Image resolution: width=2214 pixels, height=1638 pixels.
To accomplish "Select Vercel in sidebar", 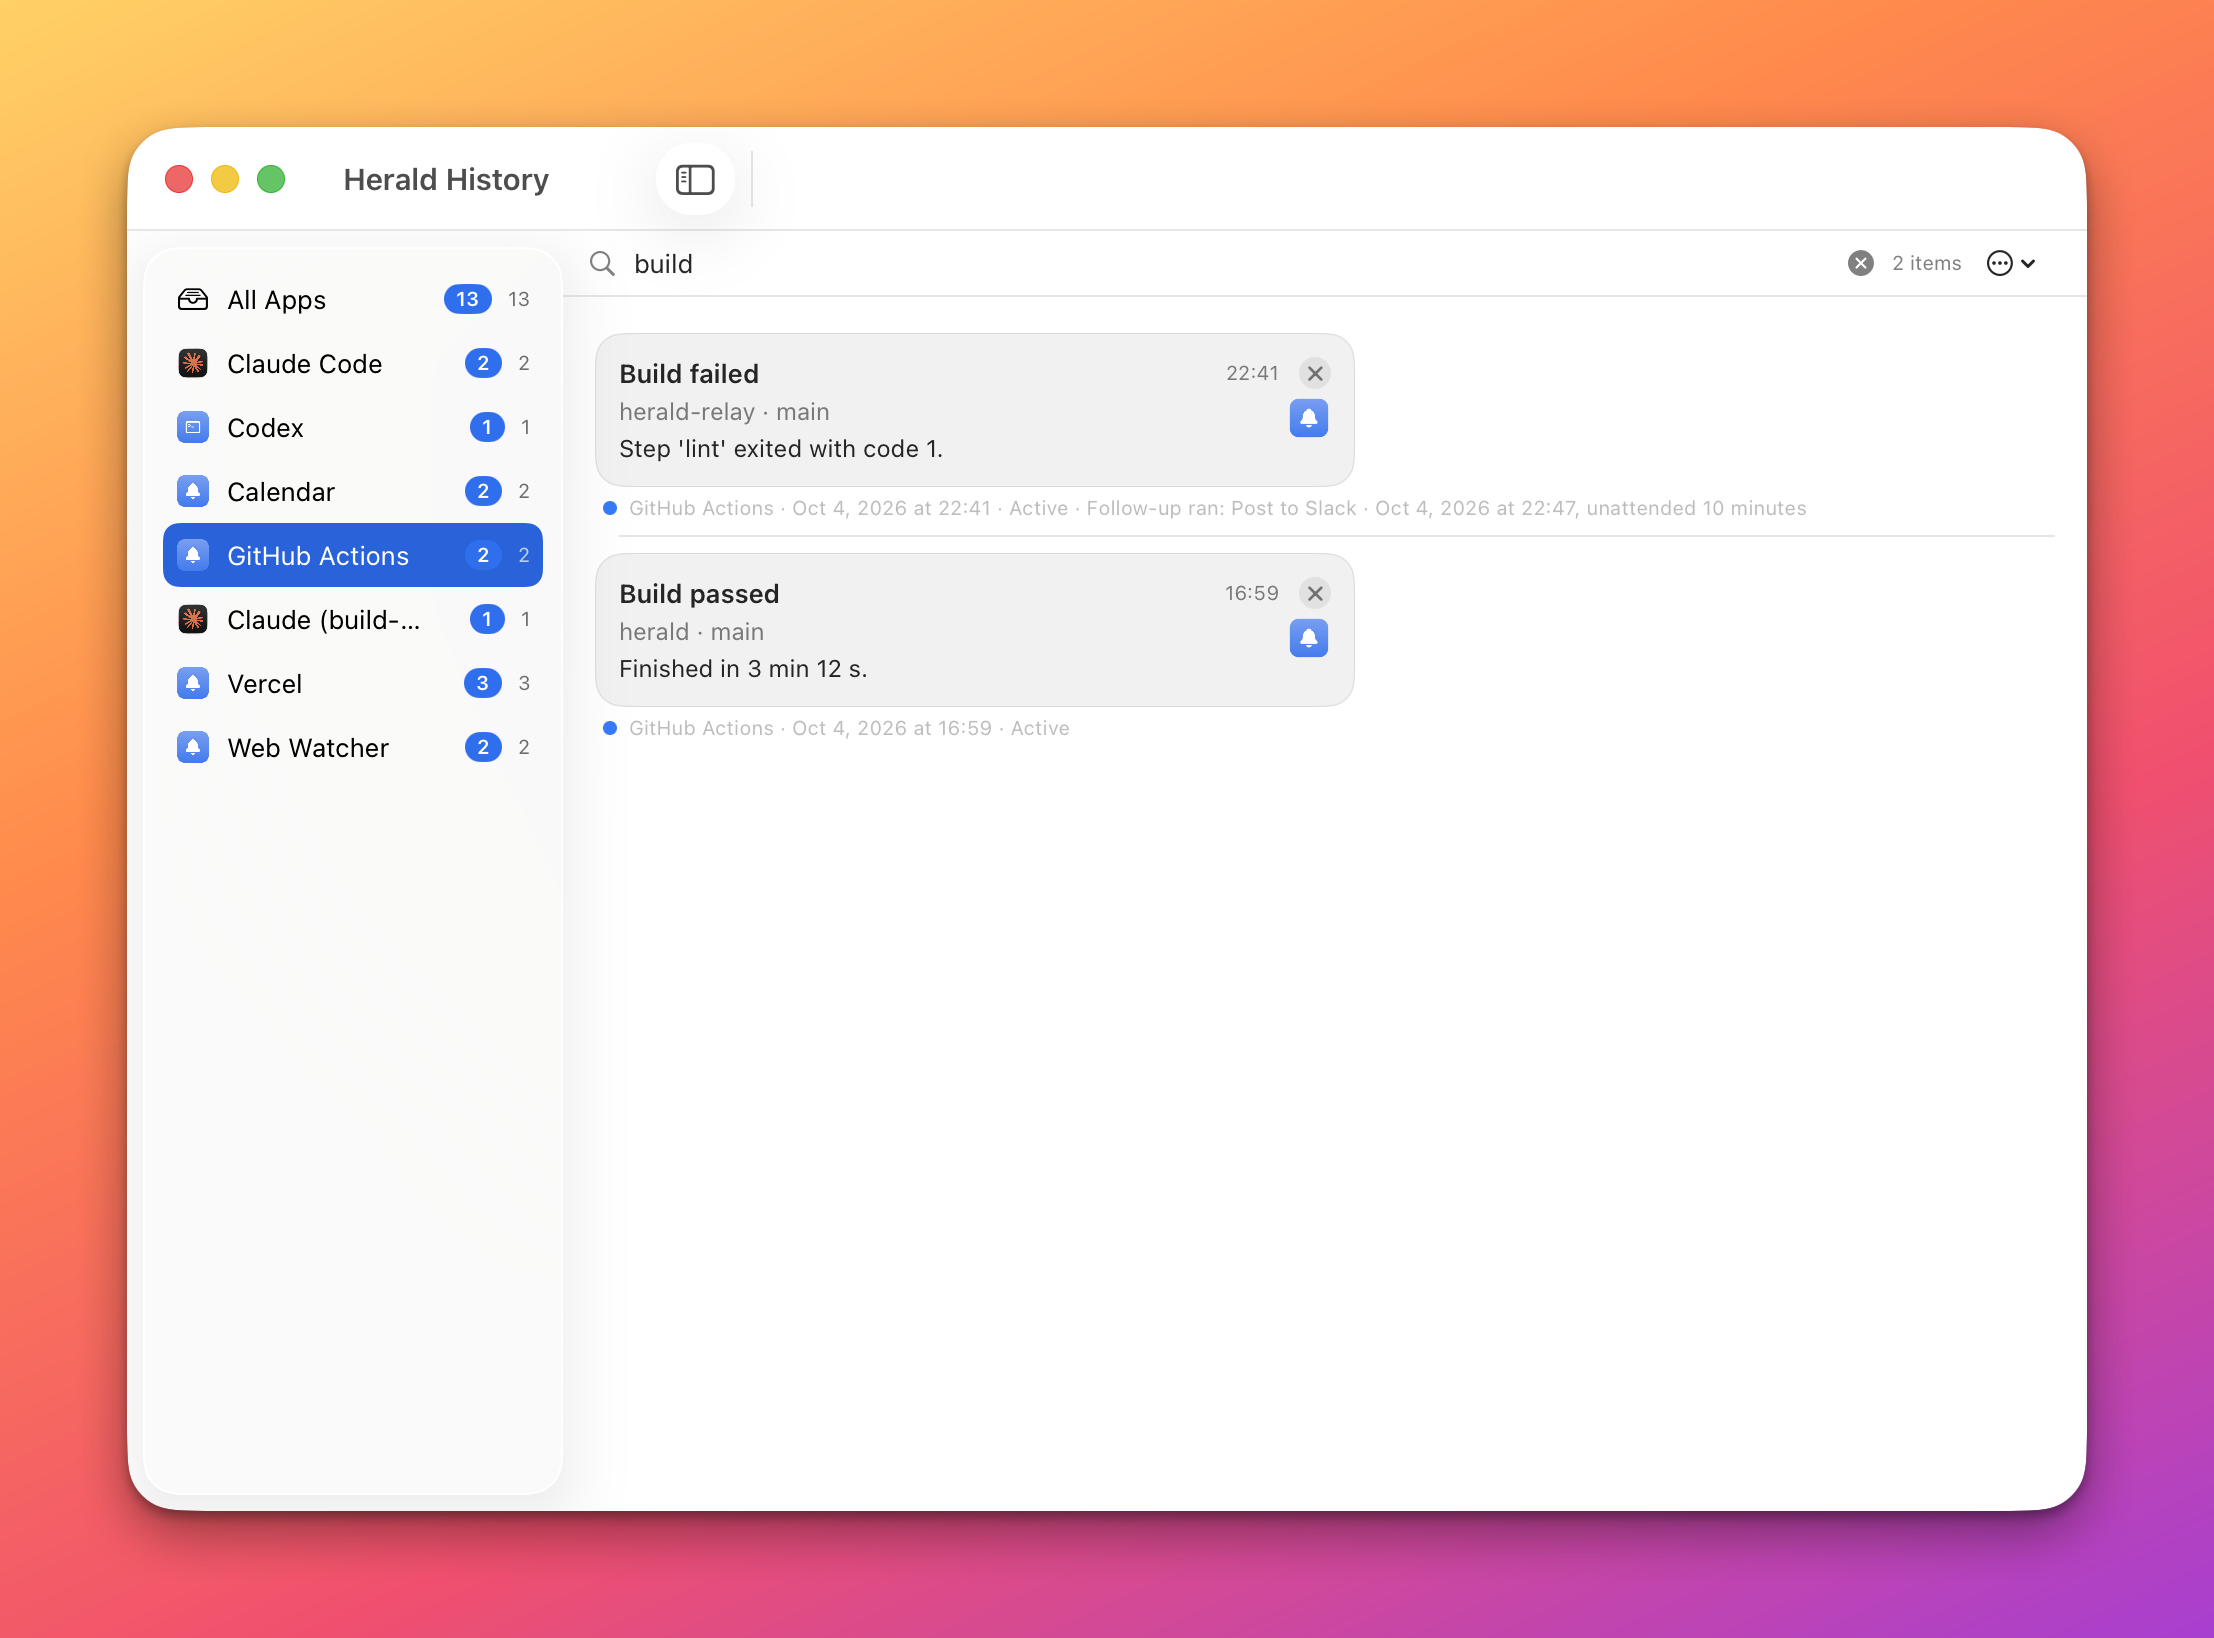I will click(353, 684).
